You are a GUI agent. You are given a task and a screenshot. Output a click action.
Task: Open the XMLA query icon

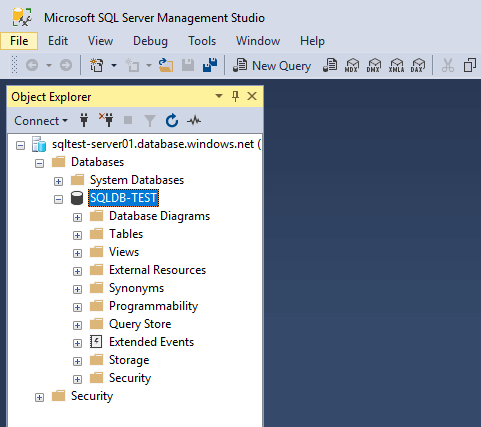tap(396, 65)
